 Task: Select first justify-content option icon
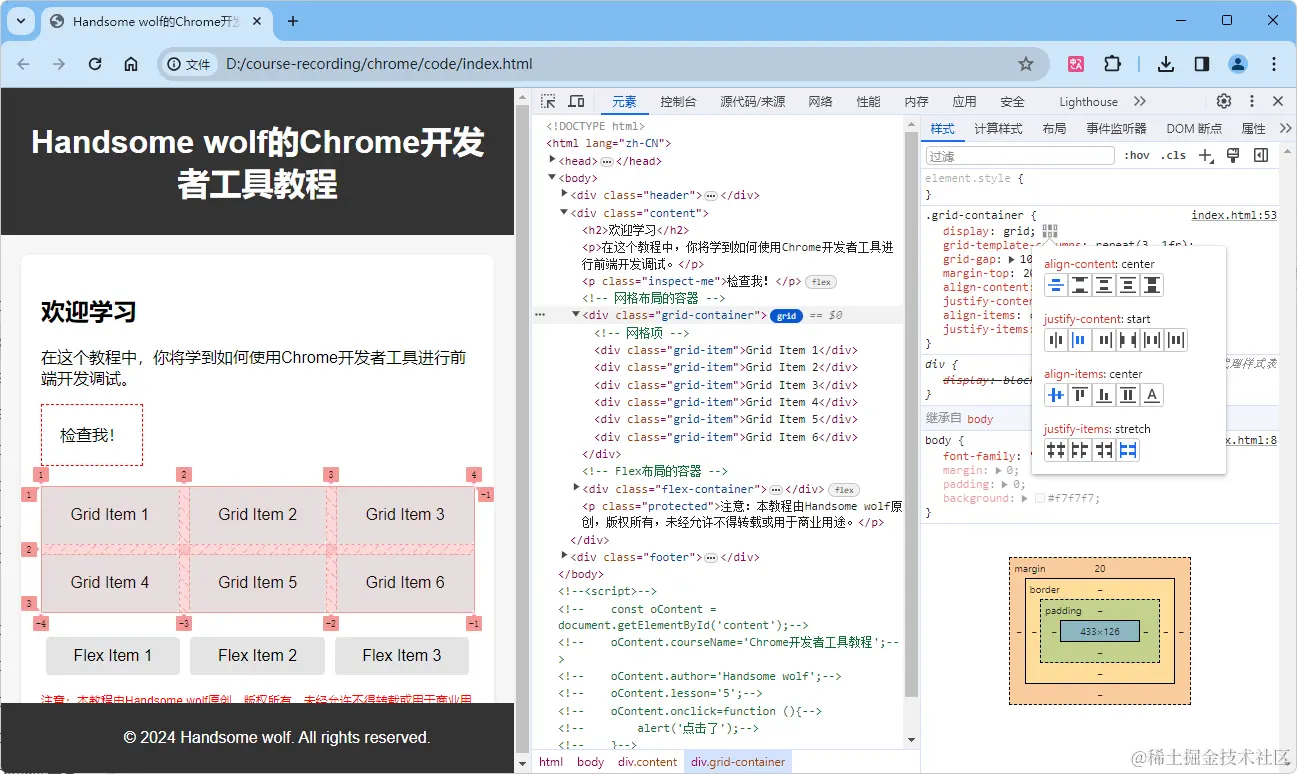pos(1056,340)
